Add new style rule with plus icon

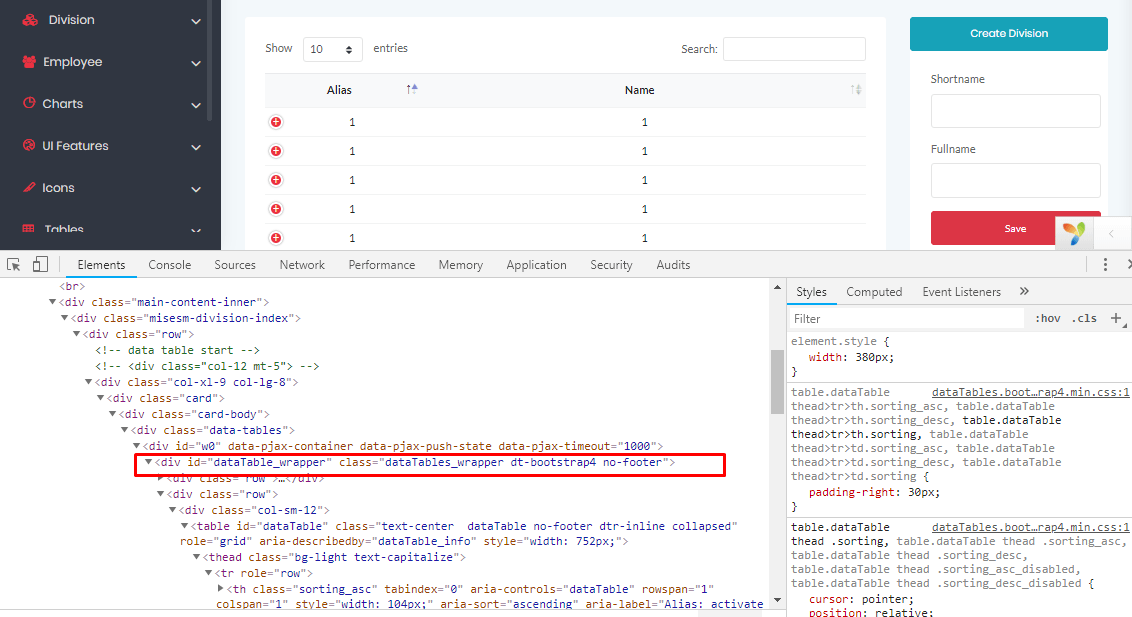coord(1116,318)
